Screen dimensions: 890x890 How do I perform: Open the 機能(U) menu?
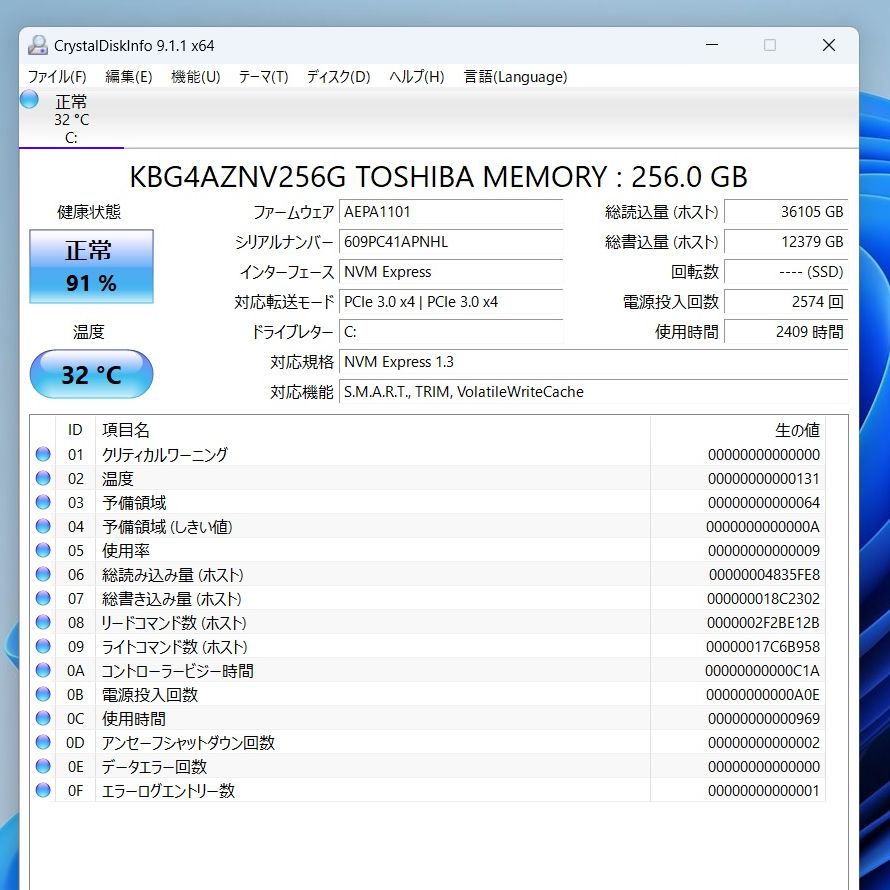click(x=196, y=77)
